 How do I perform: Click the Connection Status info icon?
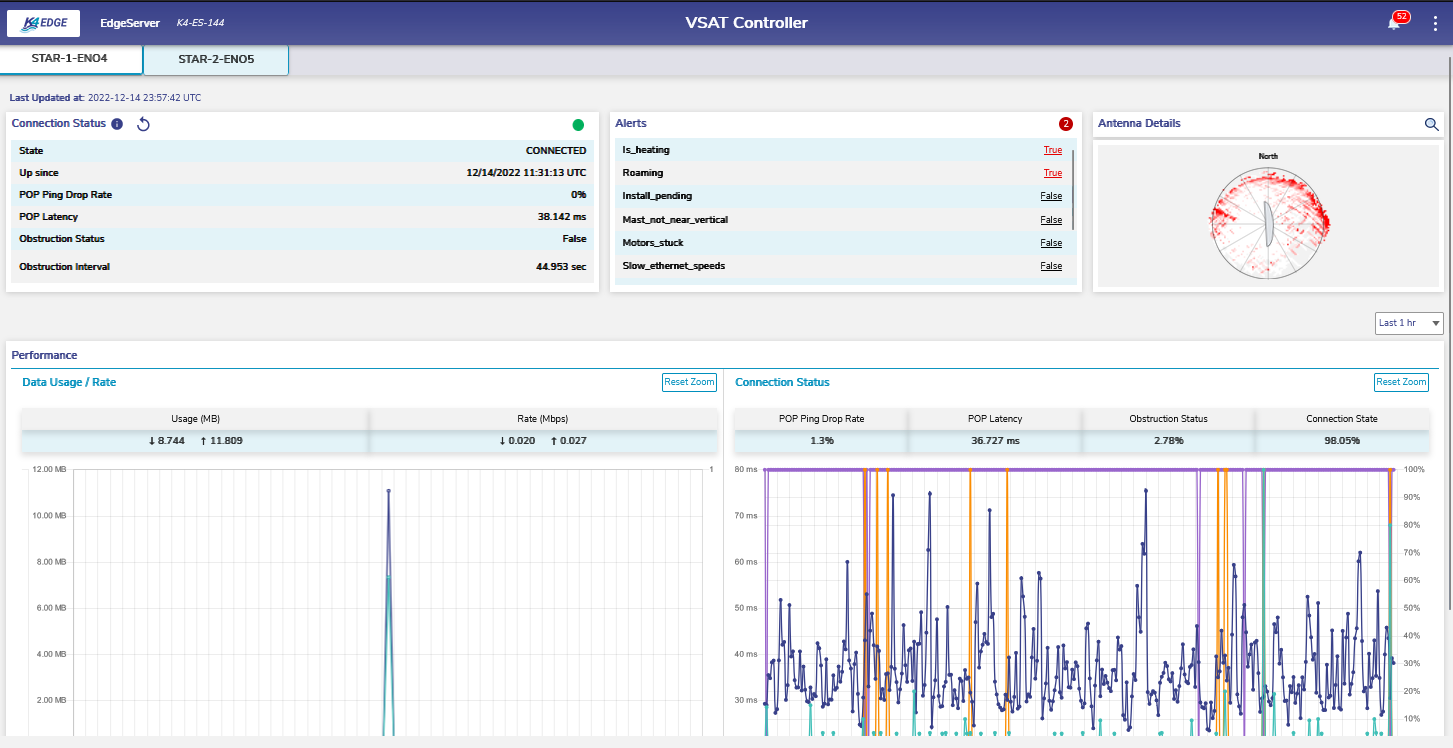point(117,124)
